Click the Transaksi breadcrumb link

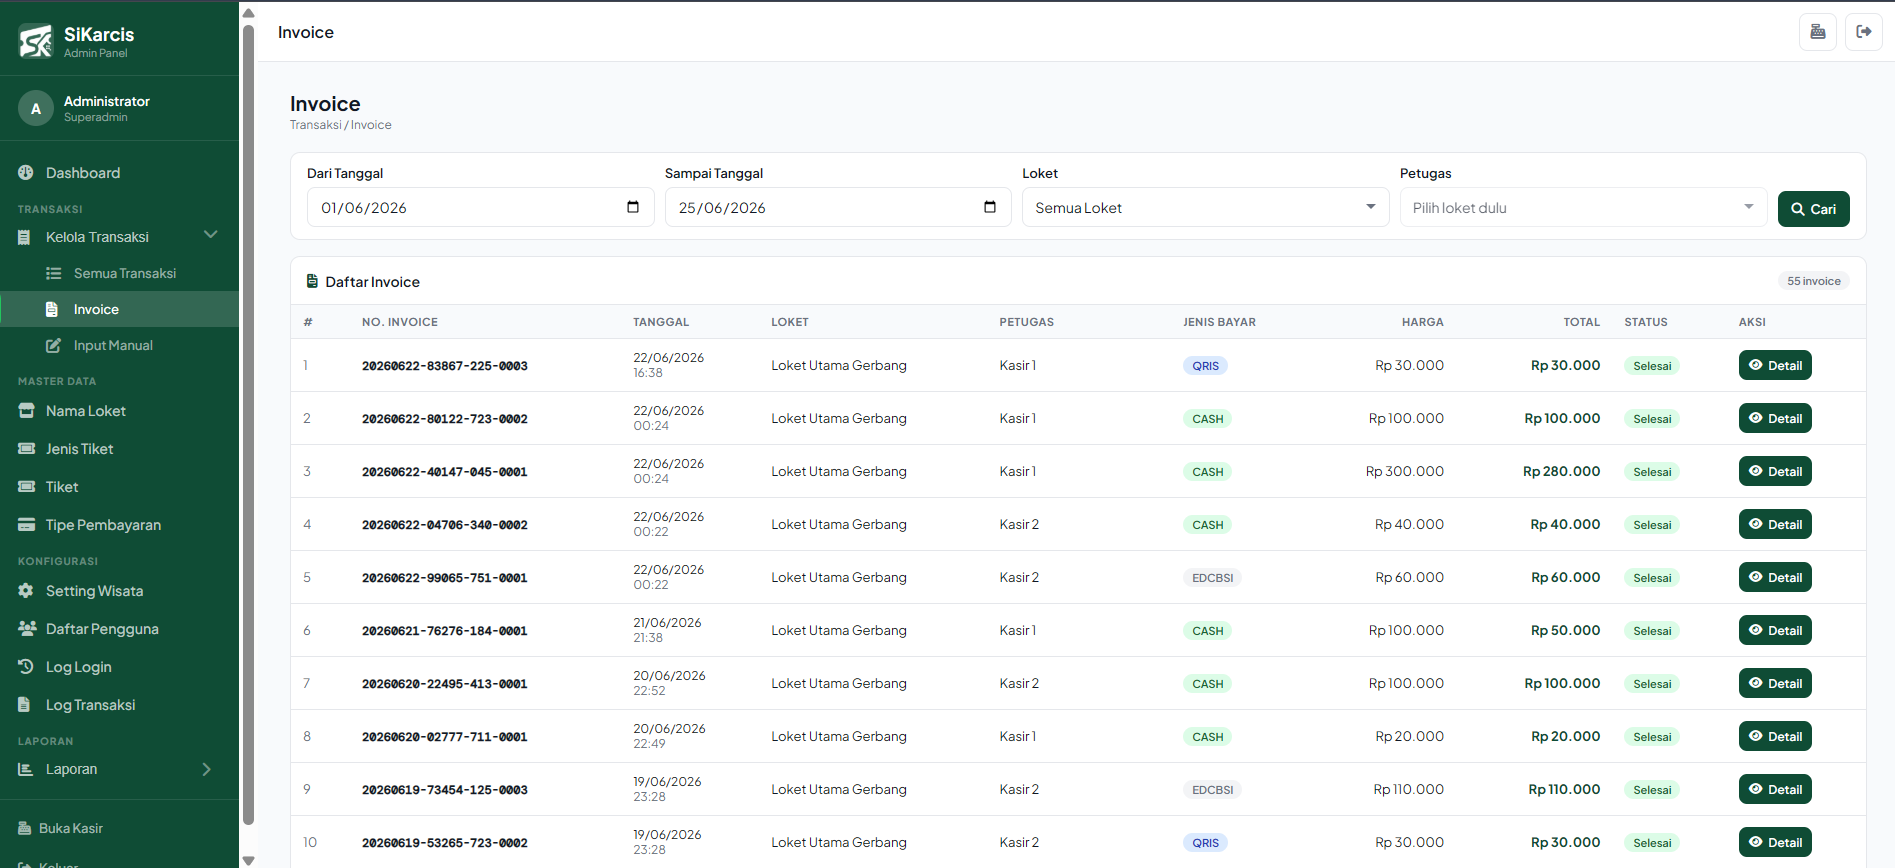pos(315,125)
